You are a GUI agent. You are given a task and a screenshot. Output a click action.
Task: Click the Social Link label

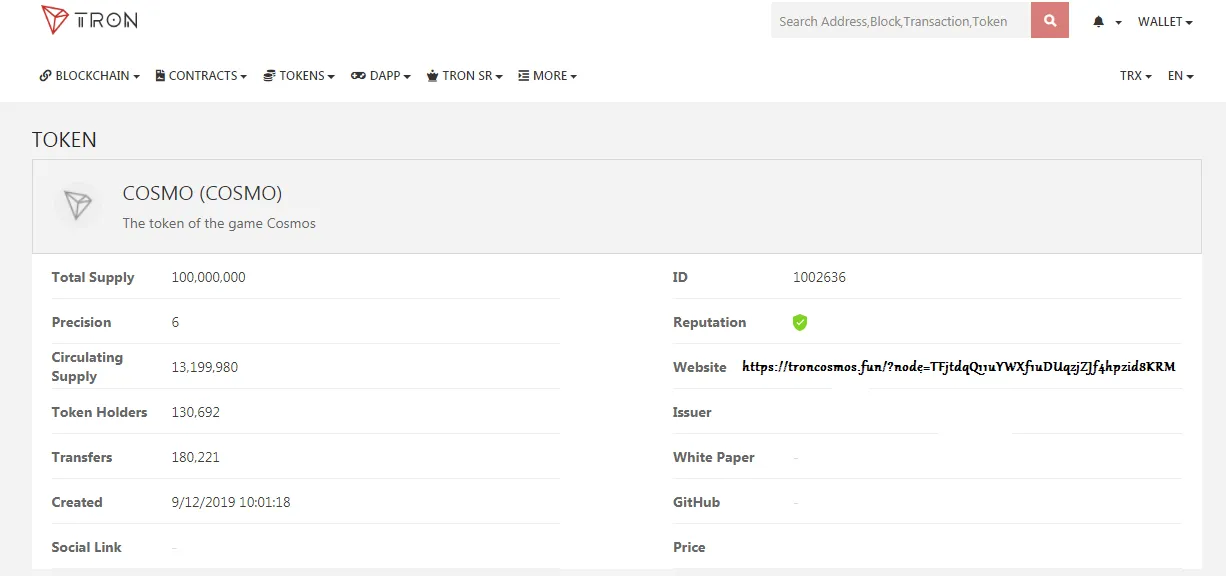coord(87,547)
